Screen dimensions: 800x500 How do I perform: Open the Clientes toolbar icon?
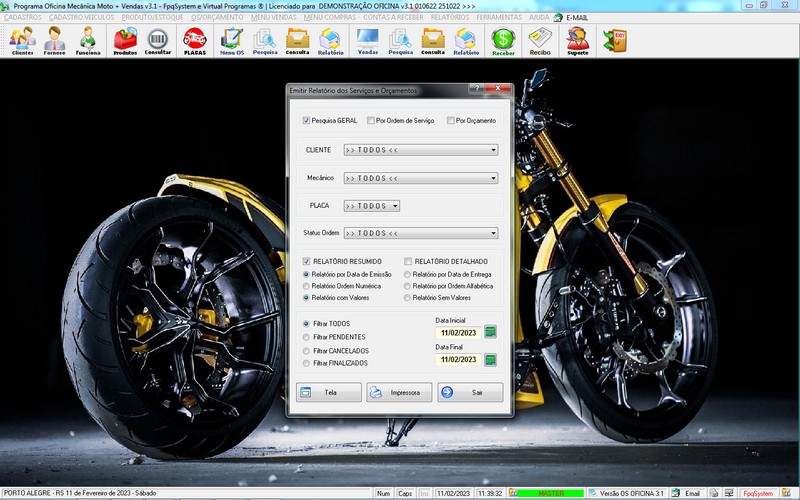click(x=22, y=40)
